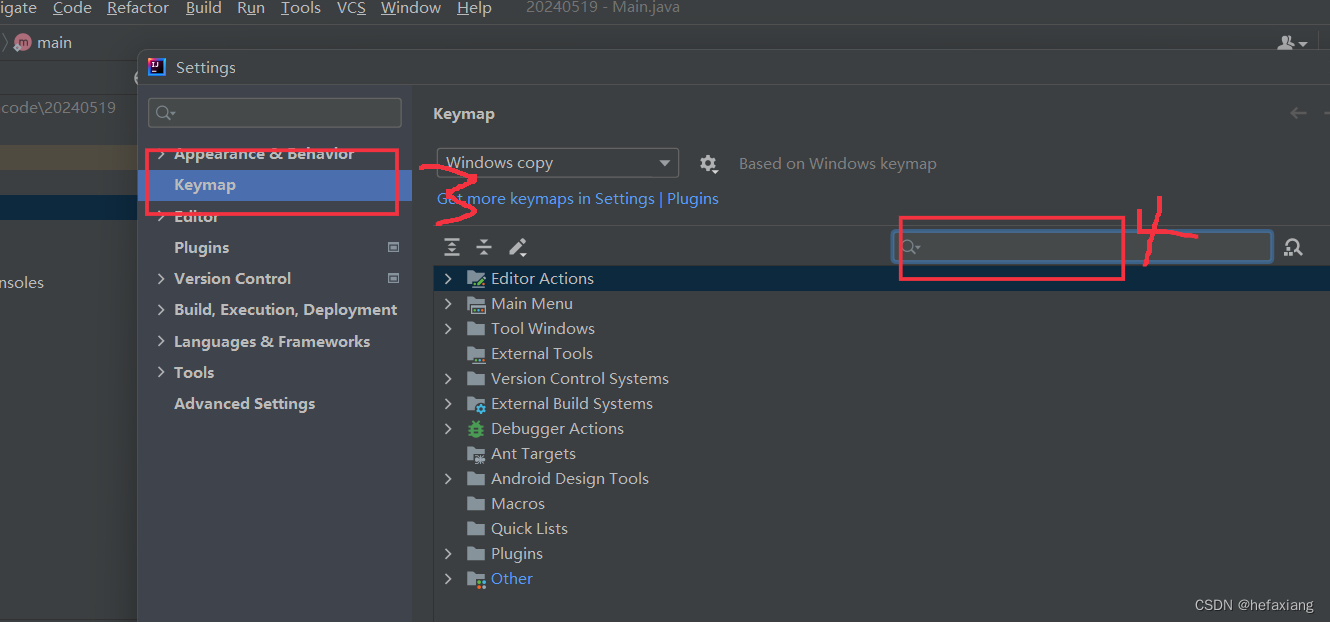Viewport: 1330px width, 623px height.
Task: Click the Tool Windows folder icon
Action: point(476,329)
